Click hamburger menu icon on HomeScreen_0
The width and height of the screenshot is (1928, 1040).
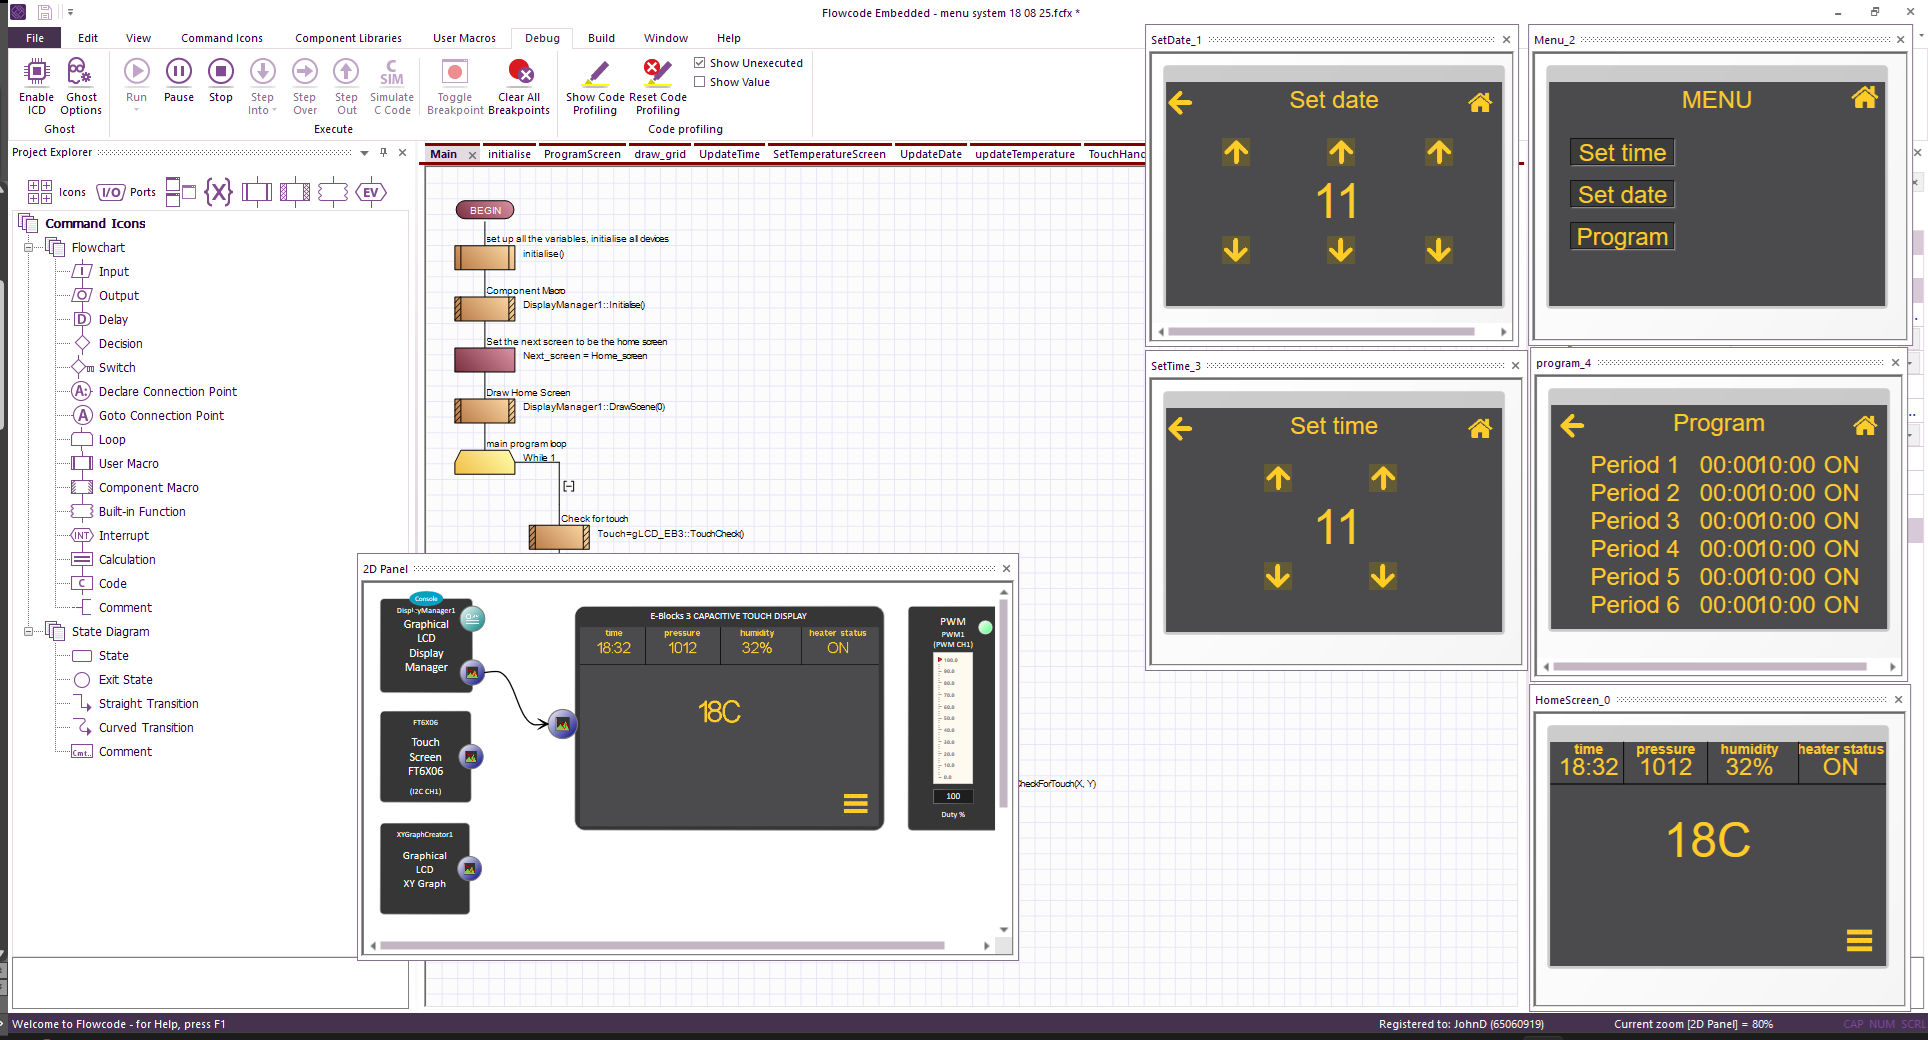pos(1859,941)
